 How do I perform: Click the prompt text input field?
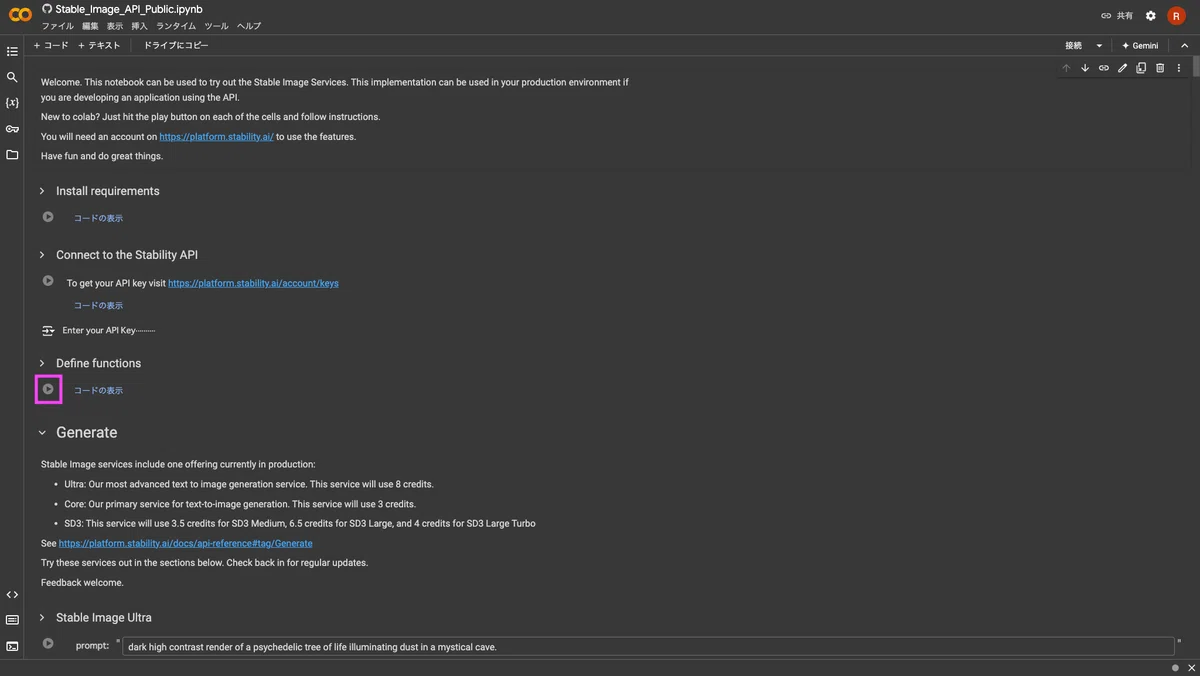648,647
